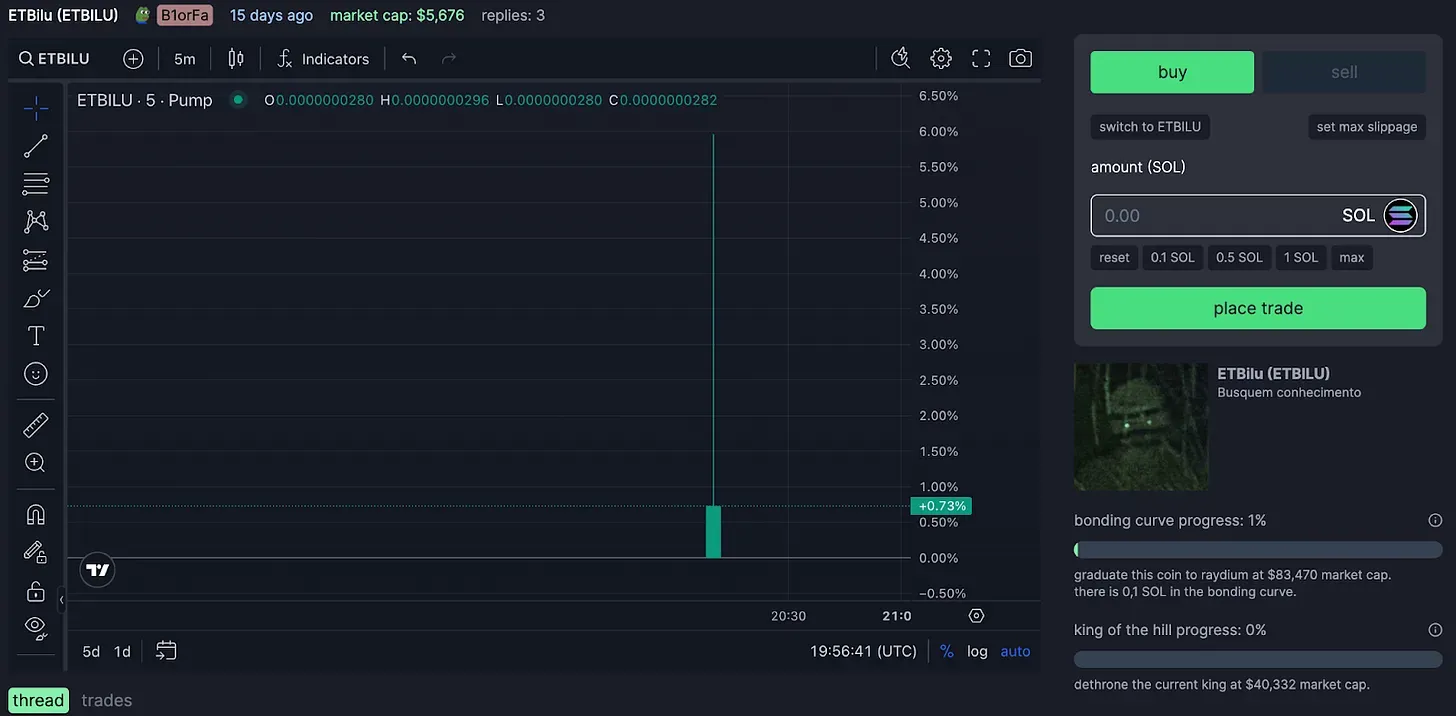Viewport: 1456px width, 716px height.
Task: Change the 5m time interval
Action: tap(185, 59)
